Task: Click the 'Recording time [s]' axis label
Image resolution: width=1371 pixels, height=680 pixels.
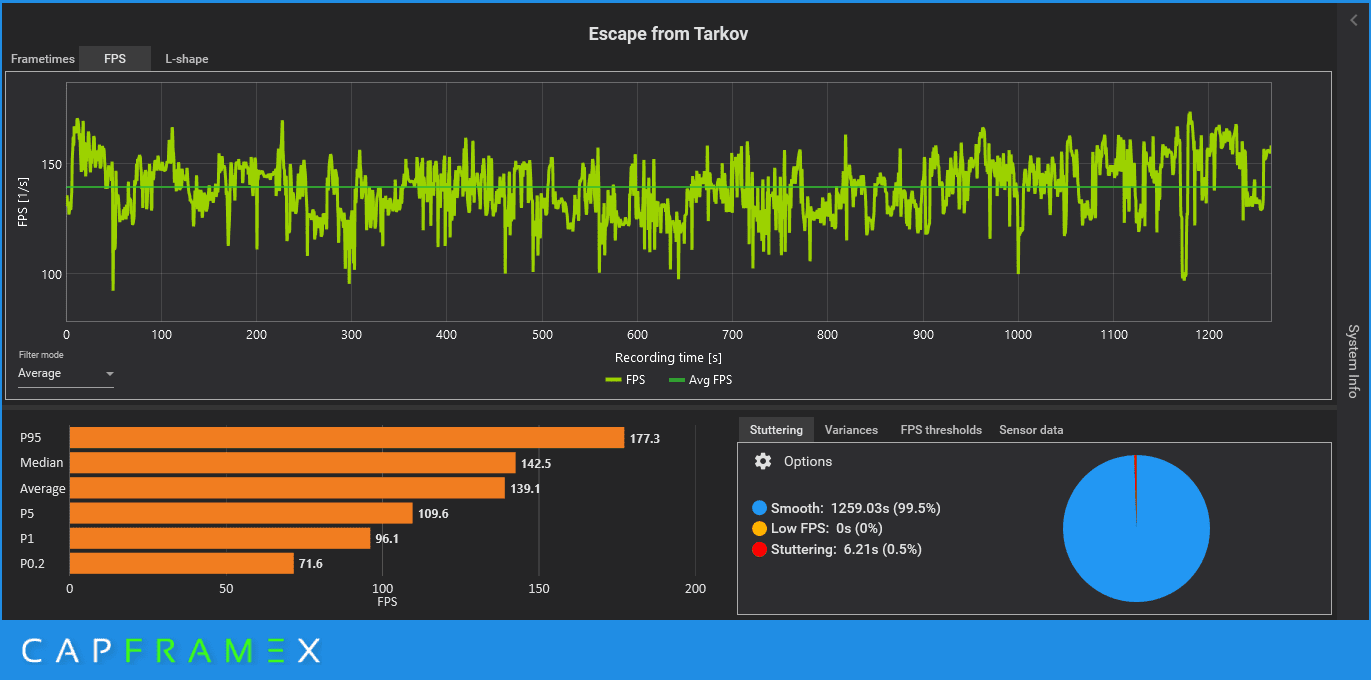Action: click(668, 357)
